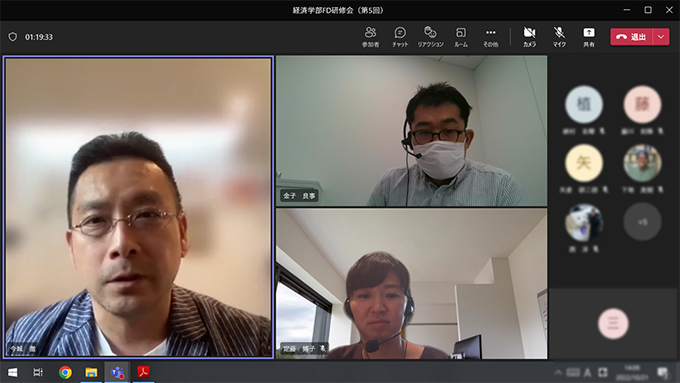This screenshot has height=383, width=680.
Task: Select the pink 藤 participant avatar
Action: (x=642, y=104)
